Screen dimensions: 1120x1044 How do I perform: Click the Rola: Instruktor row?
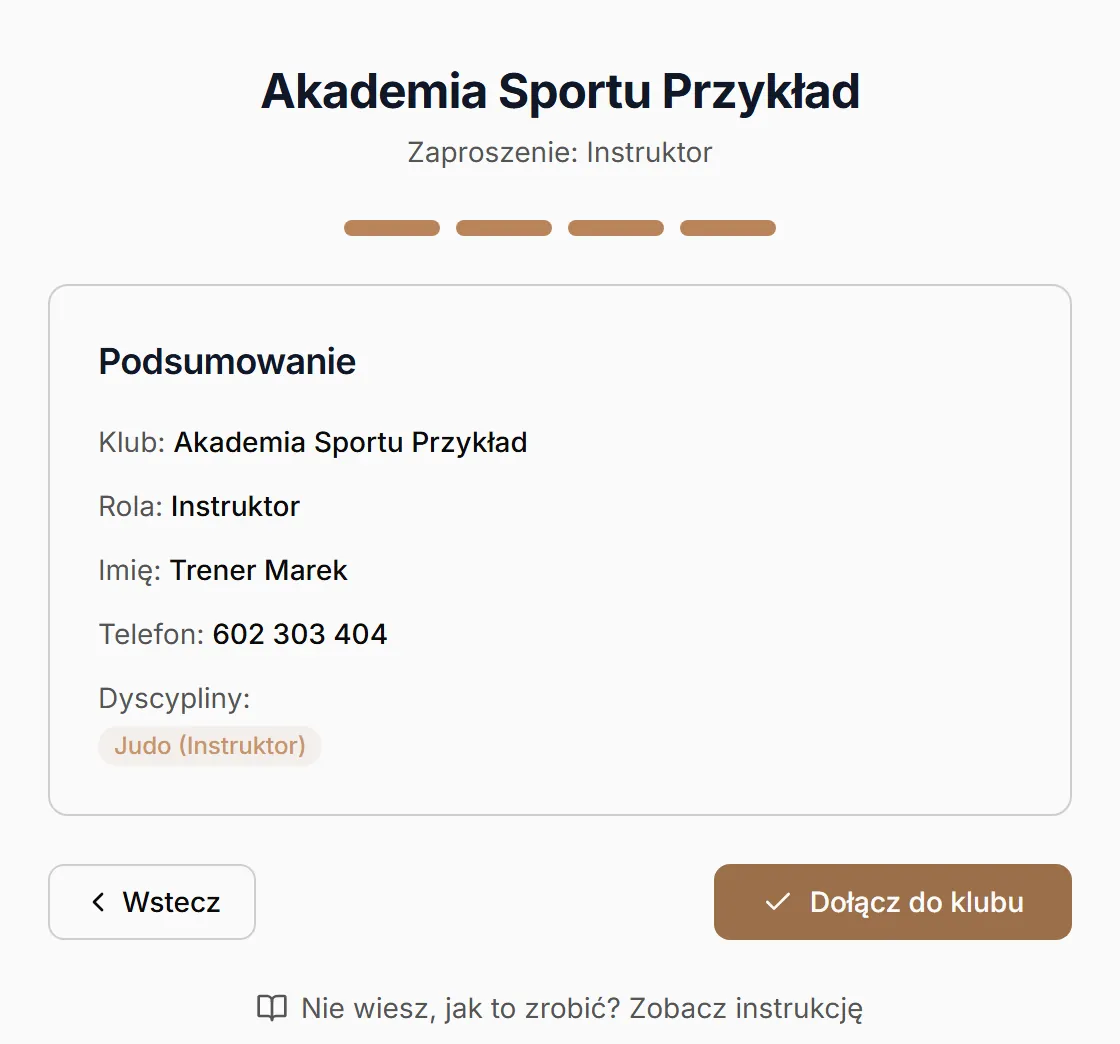click(199, 506)
